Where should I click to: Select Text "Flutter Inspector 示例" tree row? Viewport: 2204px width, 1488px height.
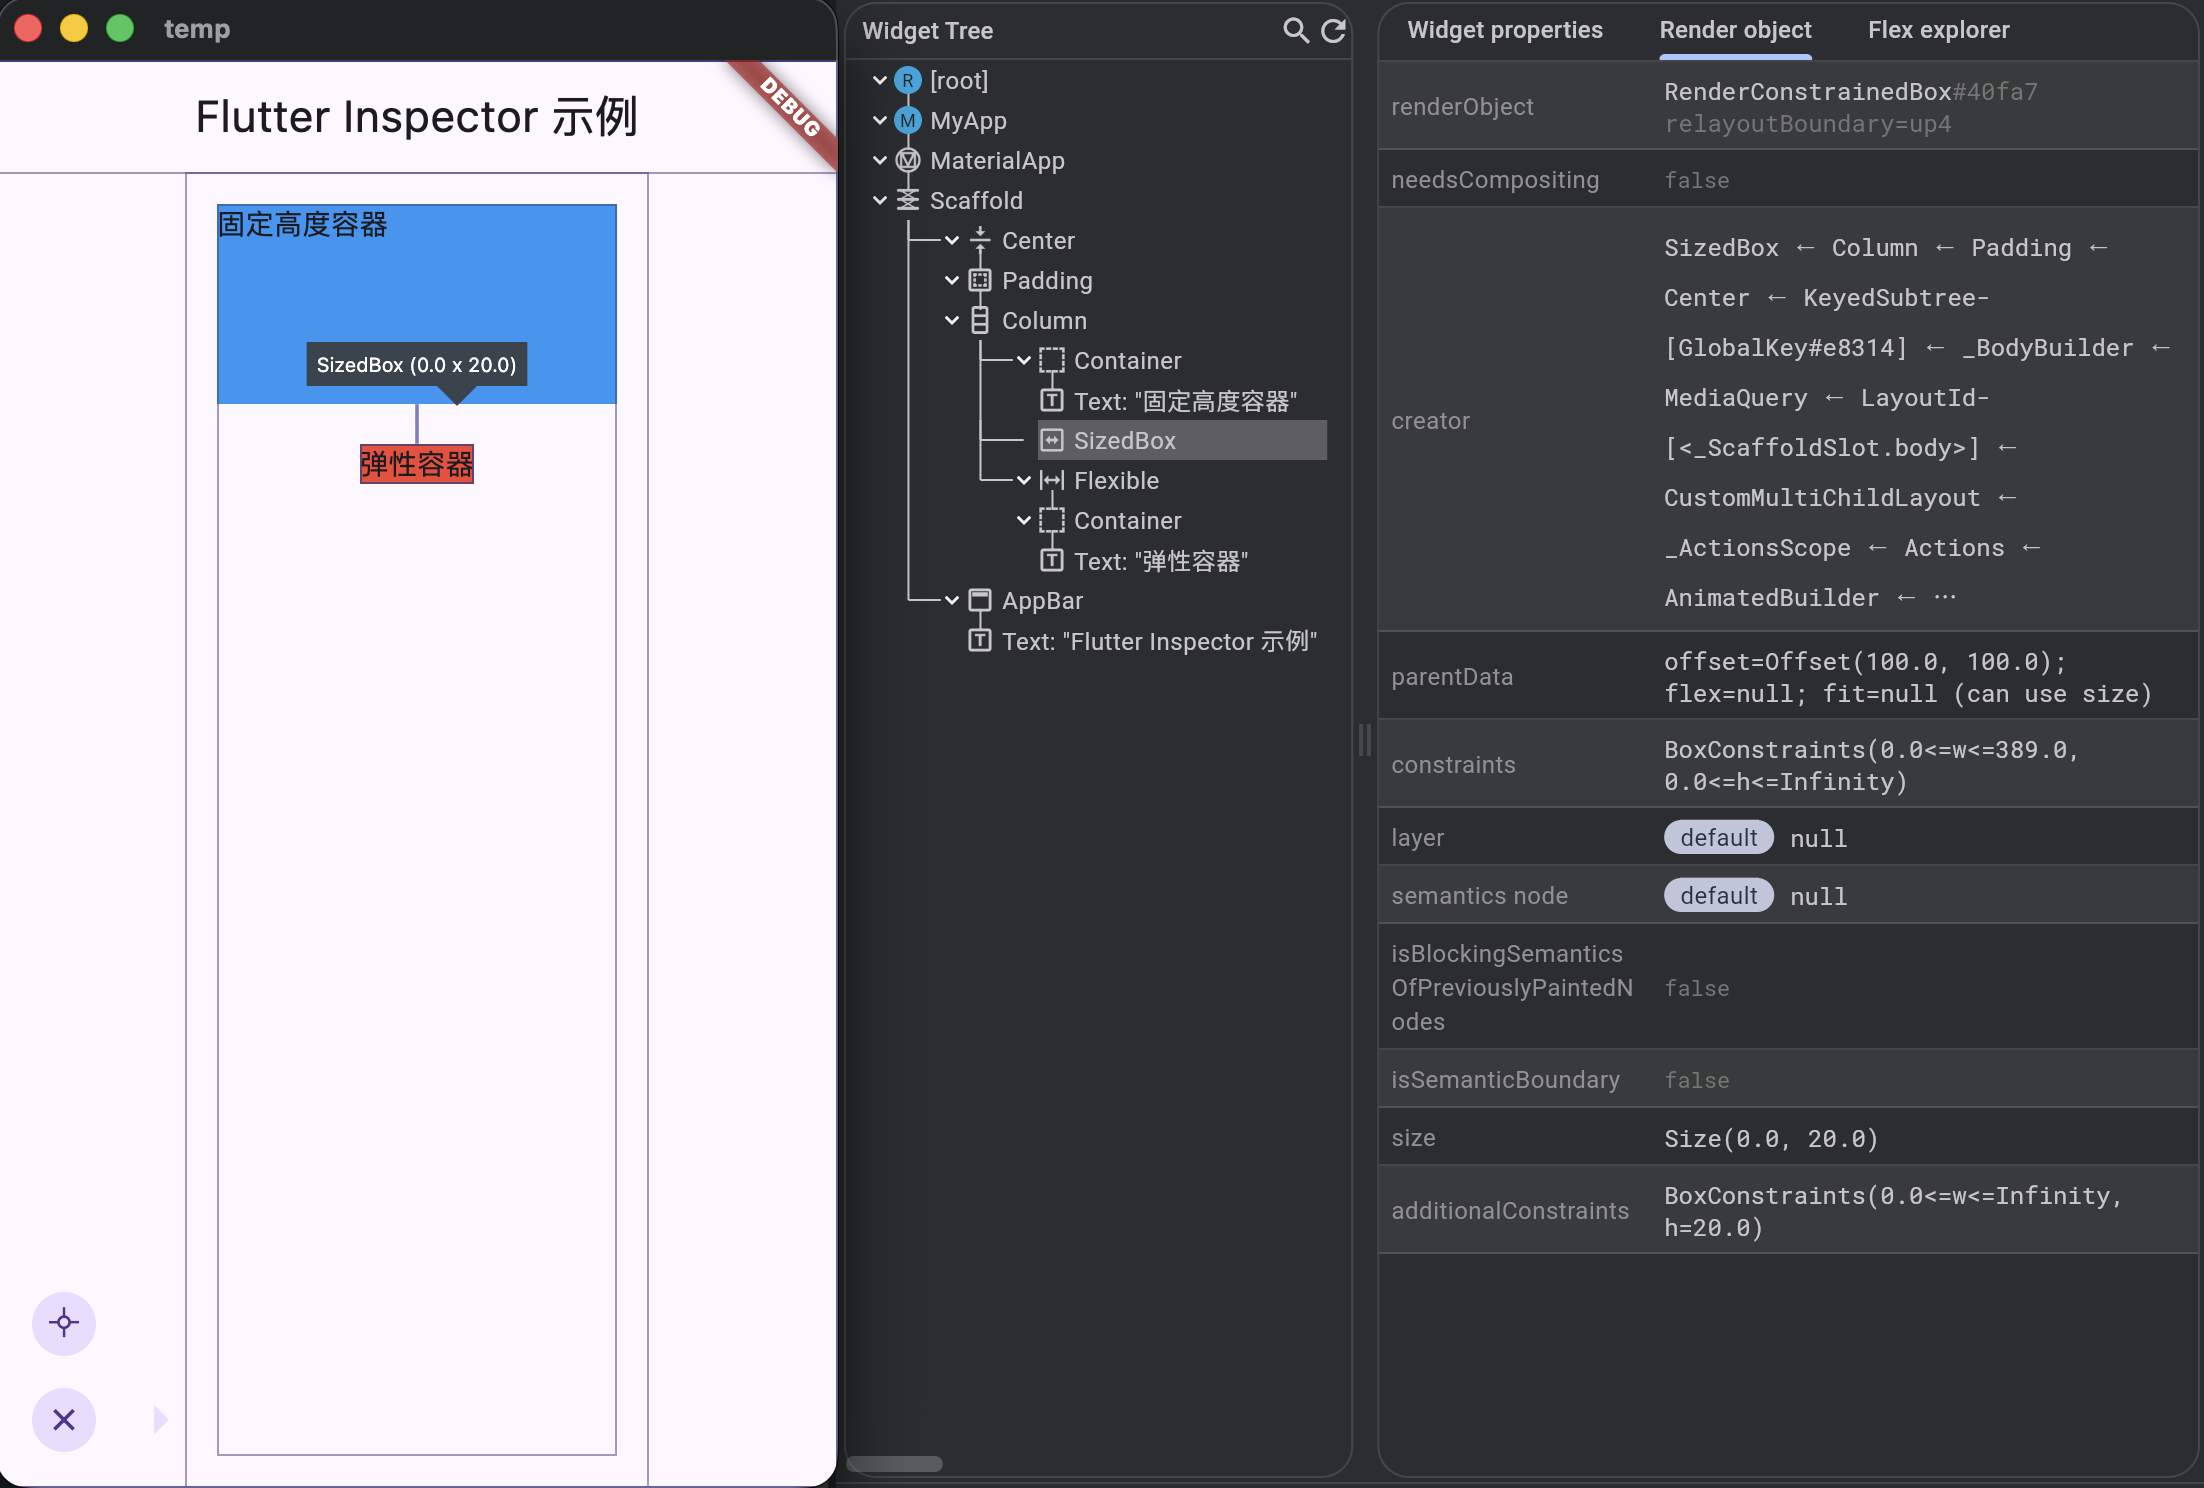pos(1159,641)
